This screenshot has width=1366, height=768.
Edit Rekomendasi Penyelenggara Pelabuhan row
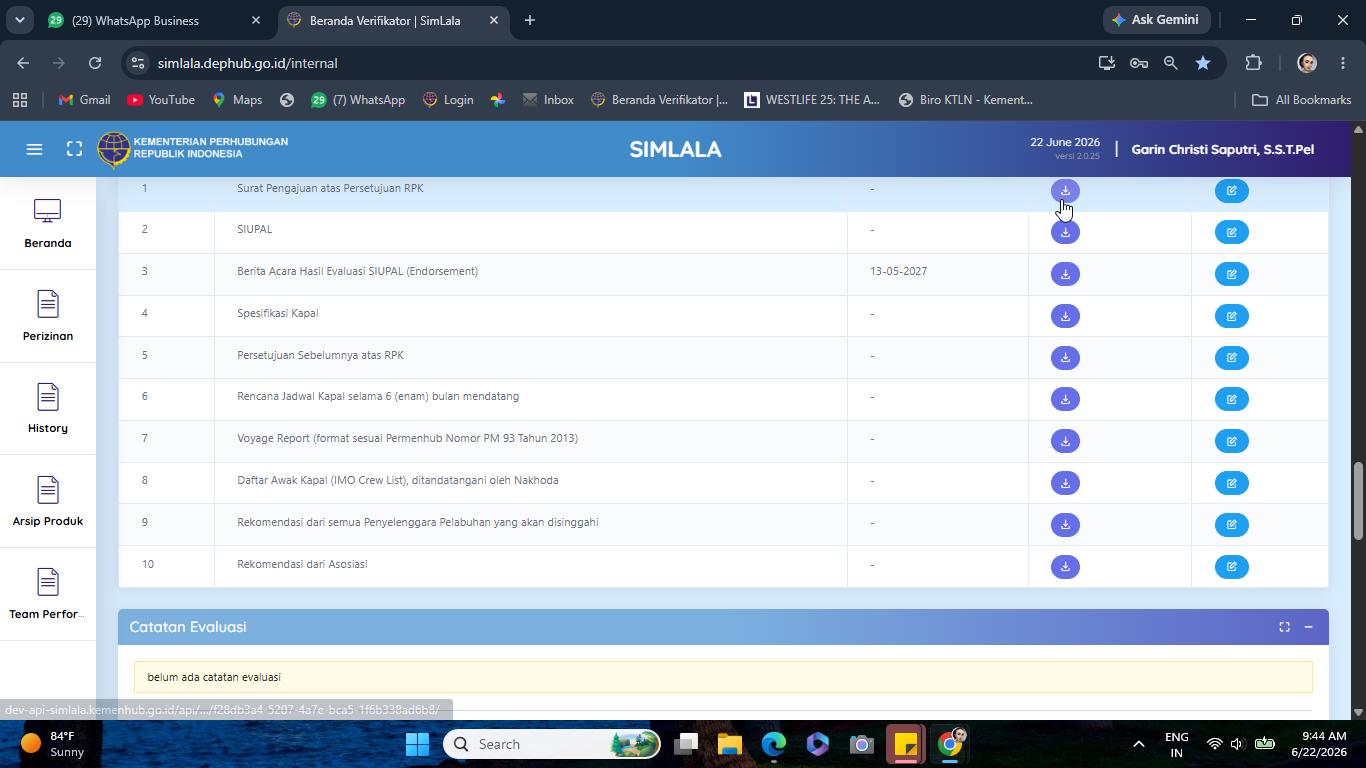tap(1231, 524)
